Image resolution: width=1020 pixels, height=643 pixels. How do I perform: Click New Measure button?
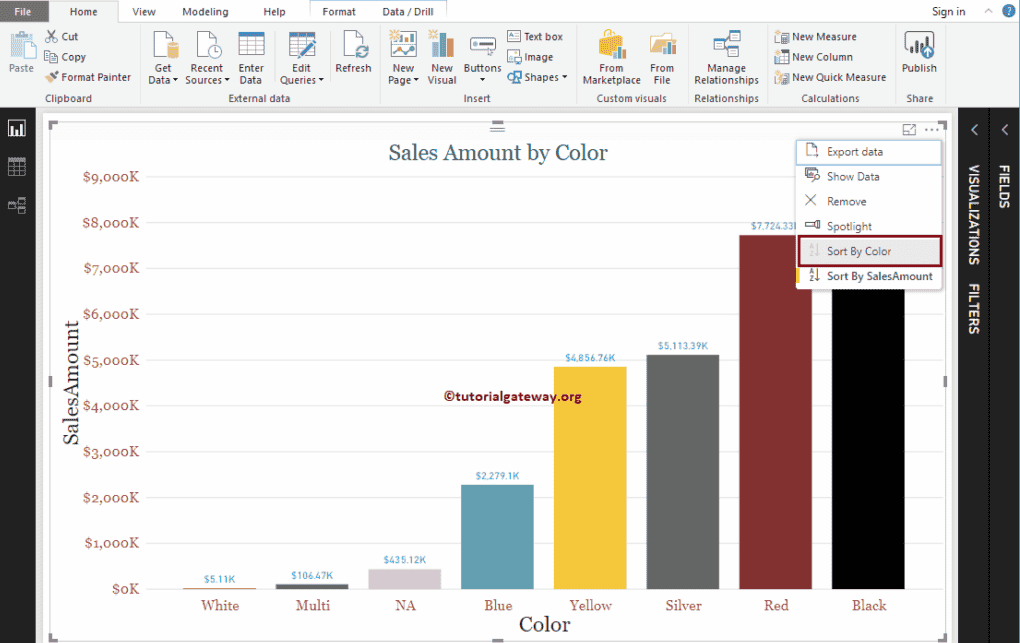(815, 37)
